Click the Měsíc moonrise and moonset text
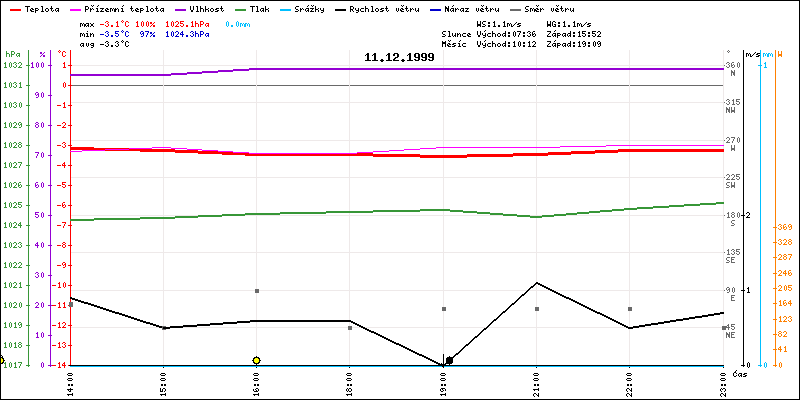This screenshot has height=400, width=800. click(x=520, y=44)
